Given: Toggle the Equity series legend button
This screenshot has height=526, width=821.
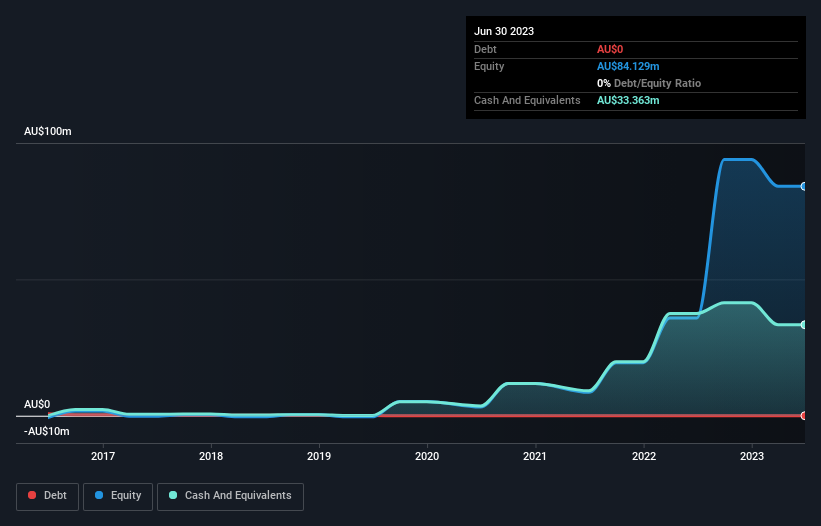Looking at the screenshot, I should click(x=118, y=496).
